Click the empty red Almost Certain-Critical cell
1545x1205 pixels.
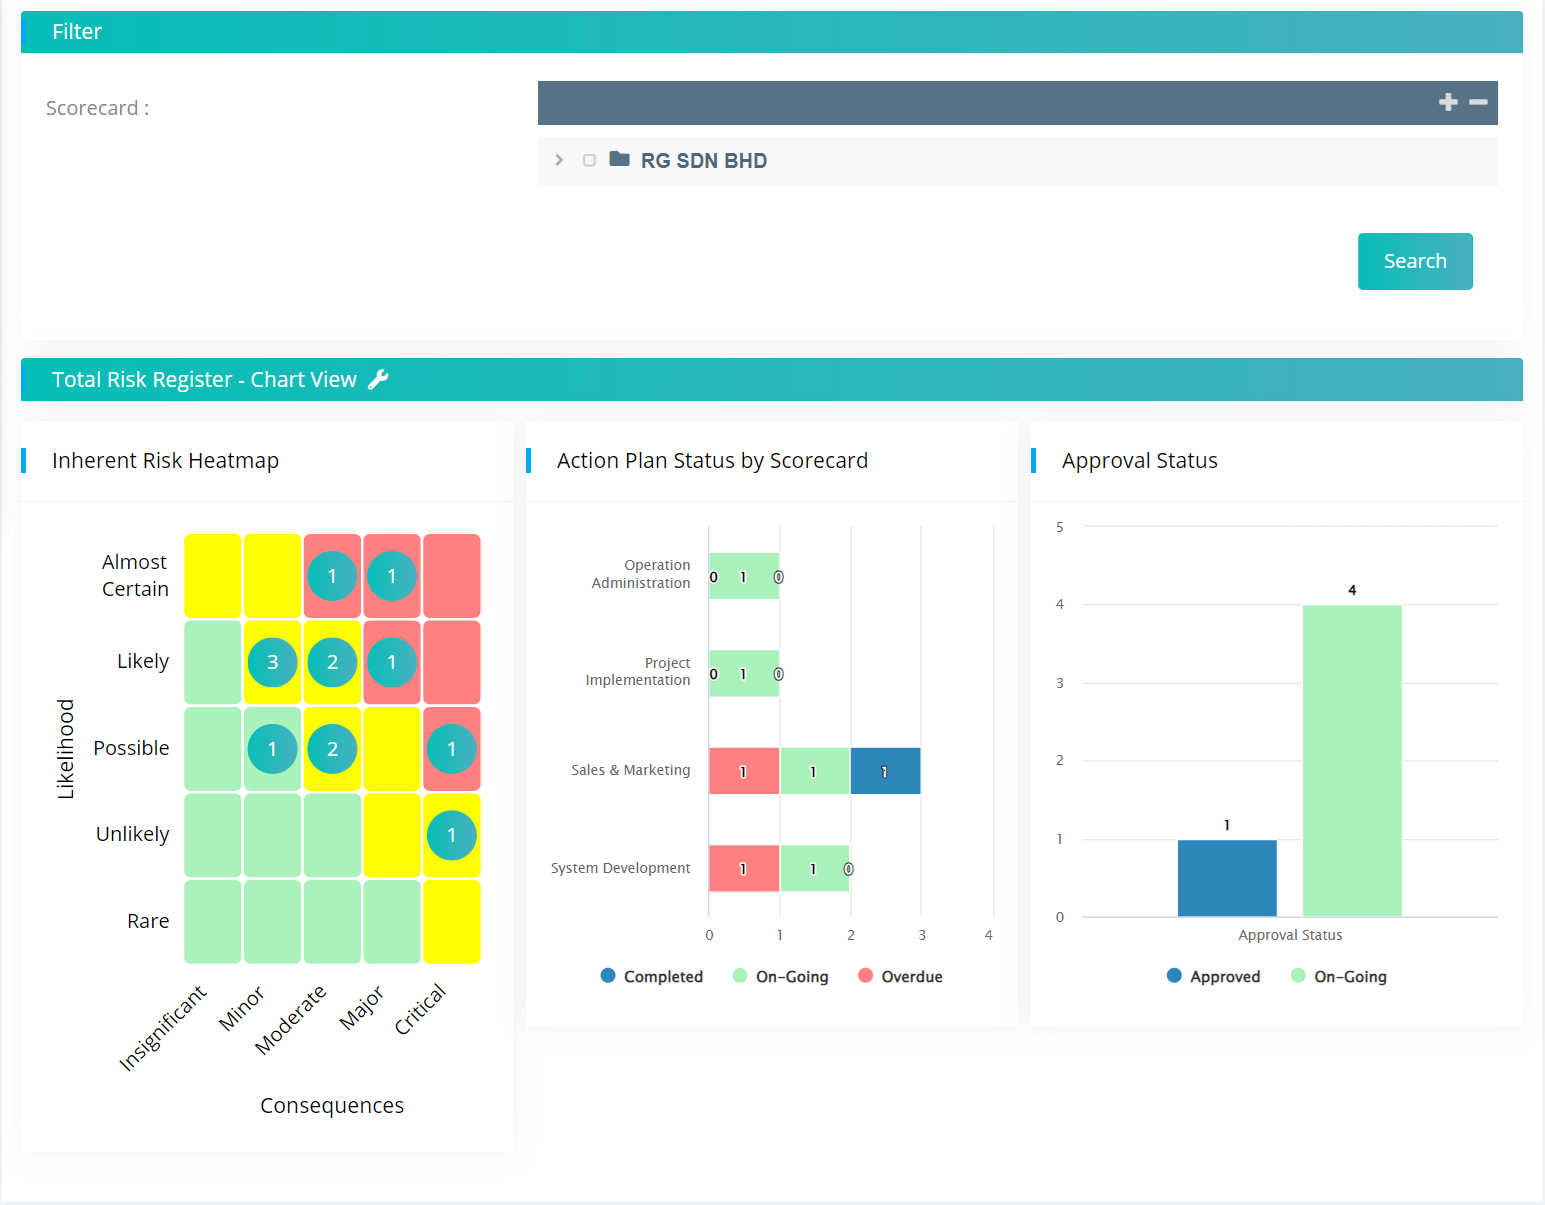451,576
